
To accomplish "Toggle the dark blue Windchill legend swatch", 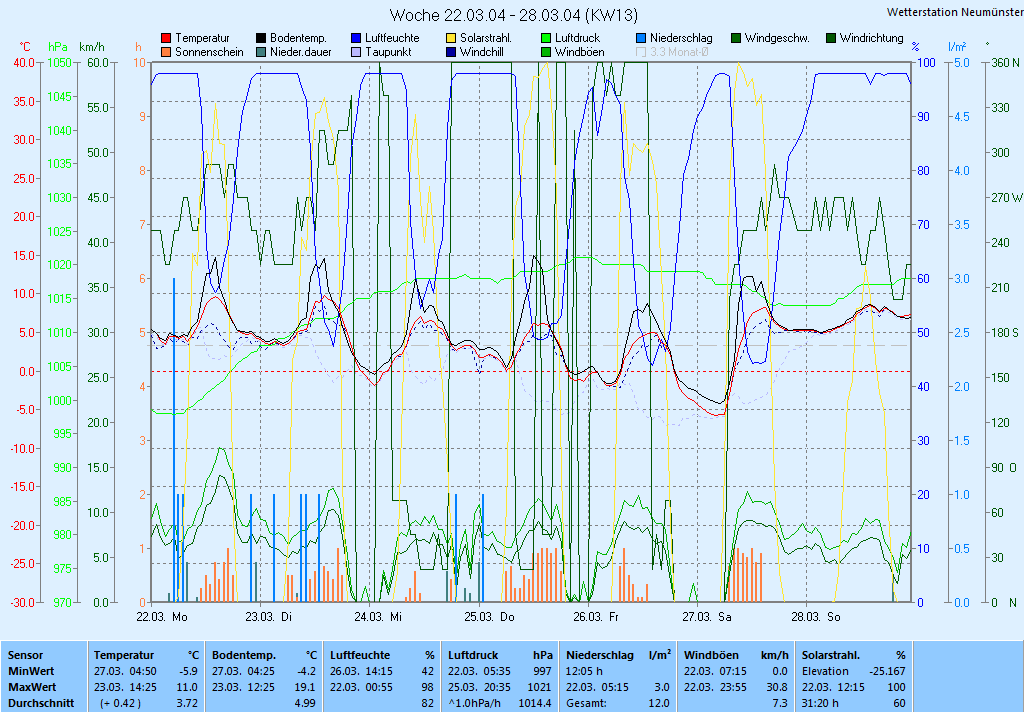I will [451, 52].
